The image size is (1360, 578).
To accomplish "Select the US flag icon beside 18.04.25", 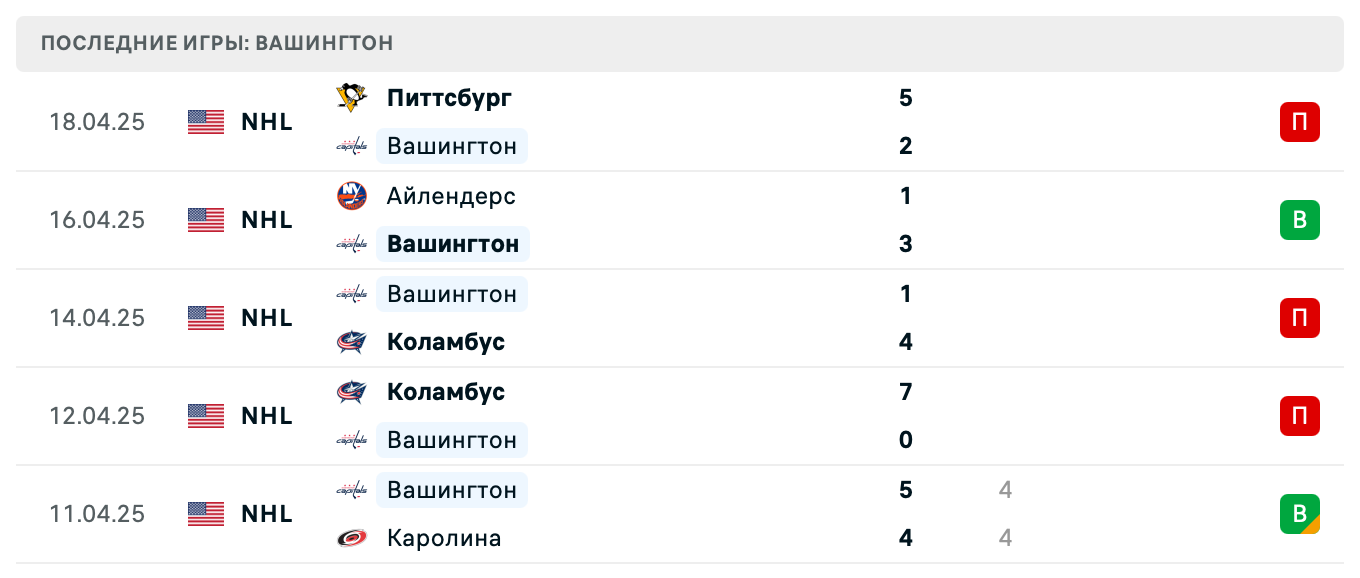I will click(x=205, y=122).
